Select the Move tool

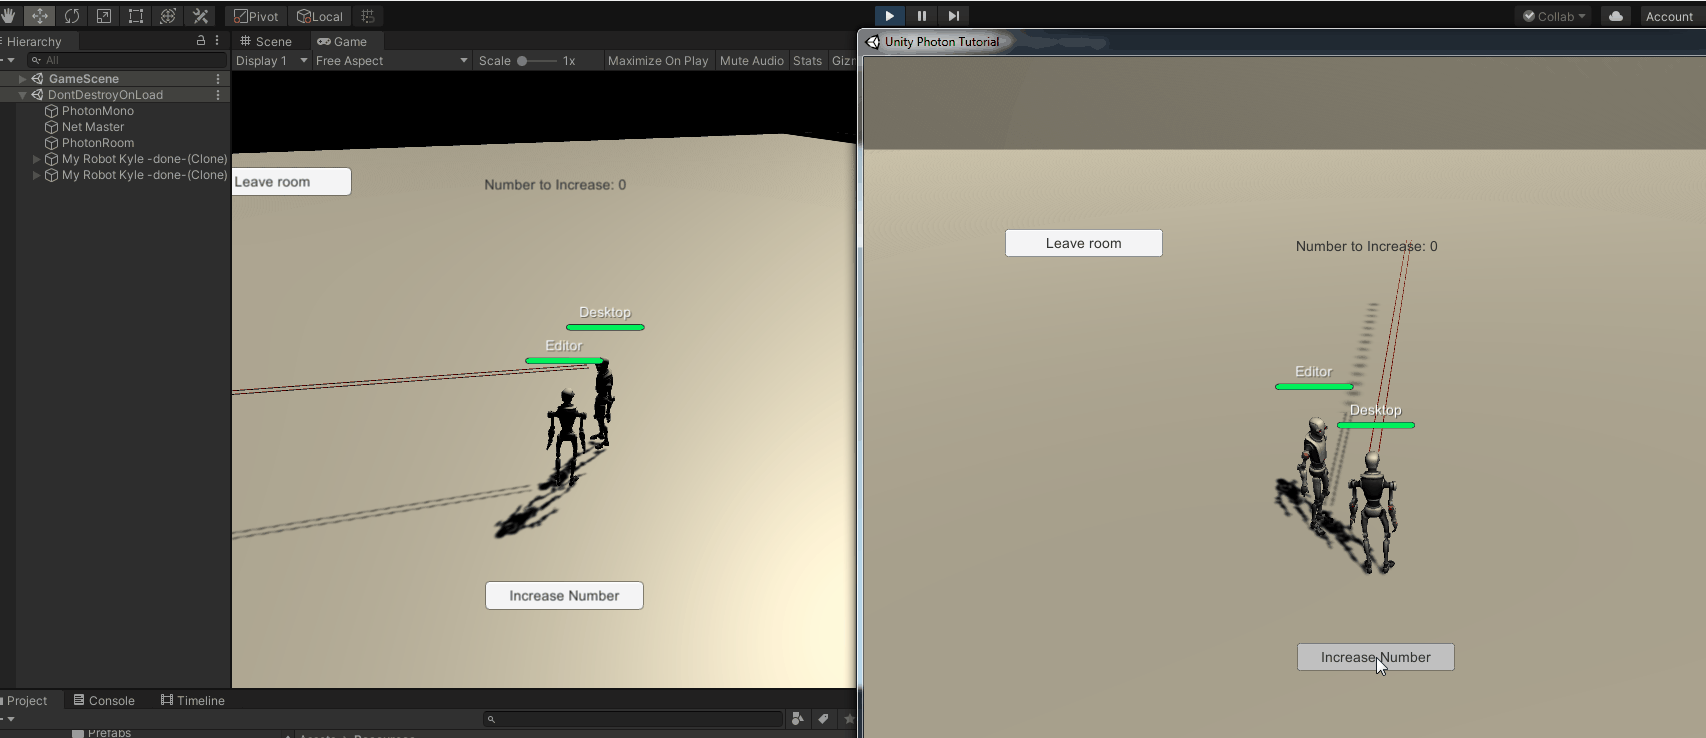click(40, 16)
